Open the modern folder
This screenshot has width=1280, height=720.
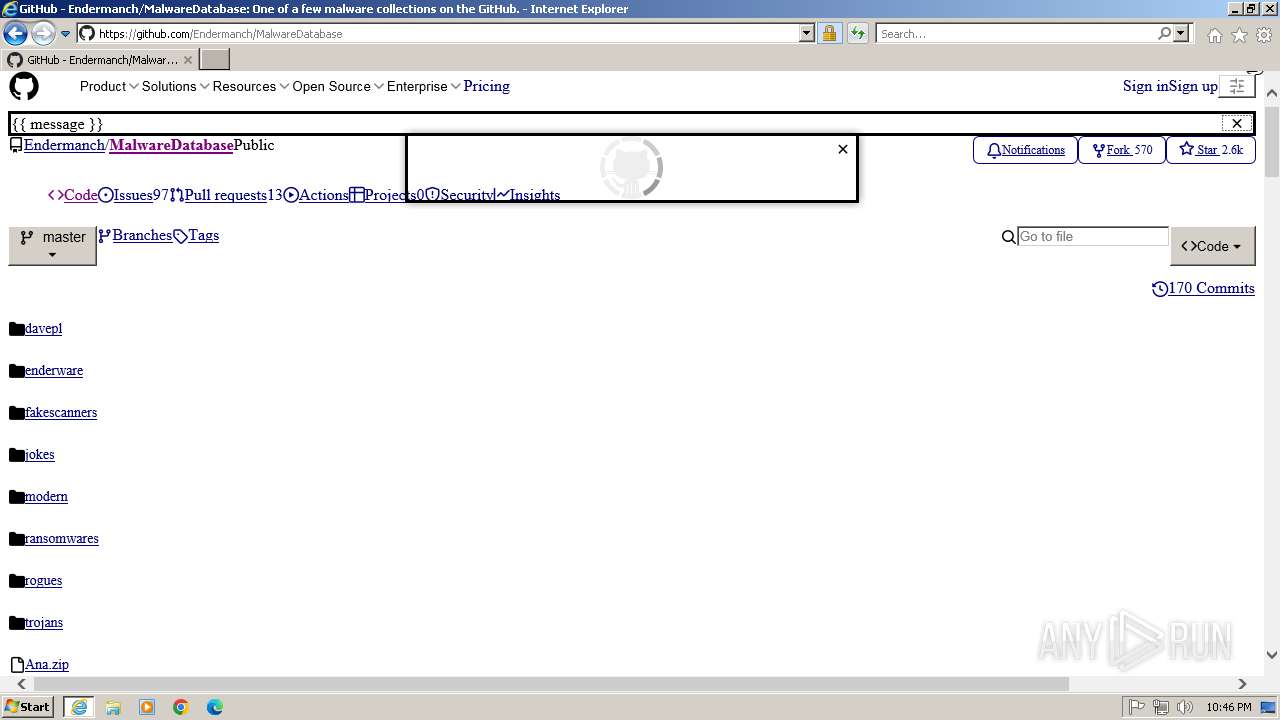[46, 496]
